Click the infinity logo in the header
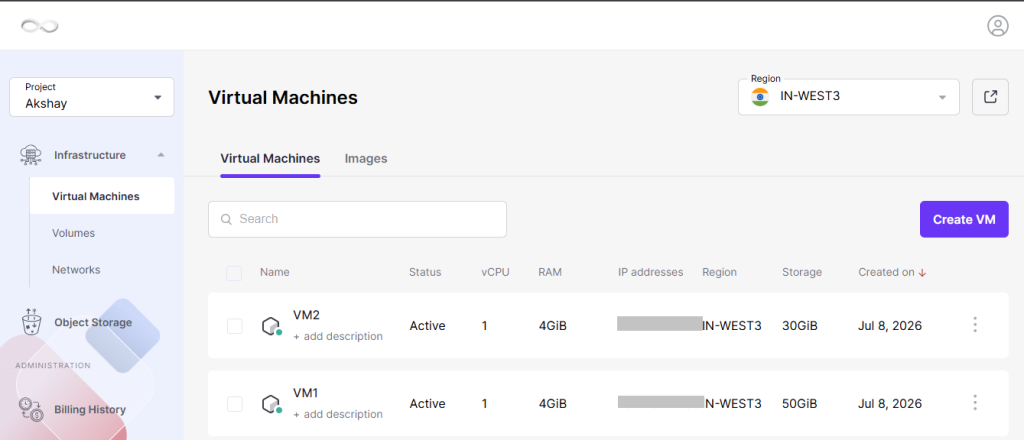The image size is (1024, 440). [x=39, y=26]
